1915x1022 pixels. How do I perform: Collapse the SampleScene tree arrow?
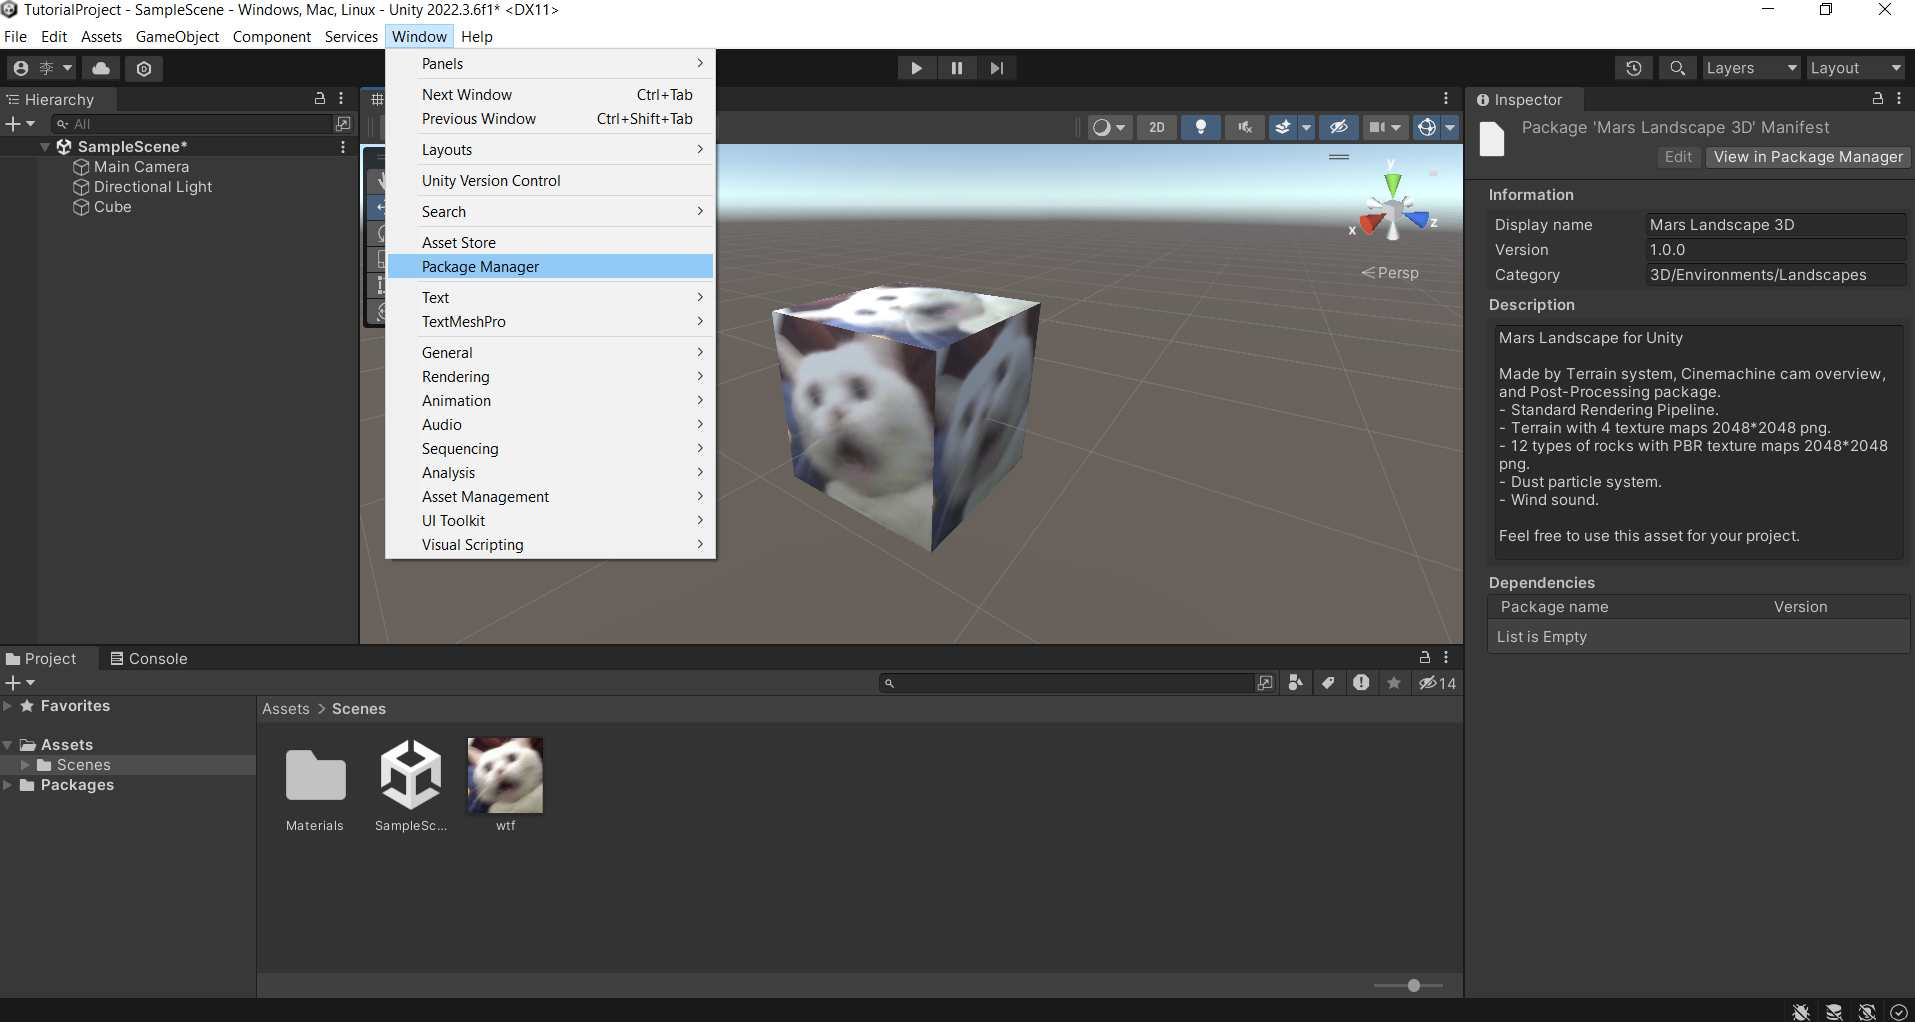pos(45,147)
